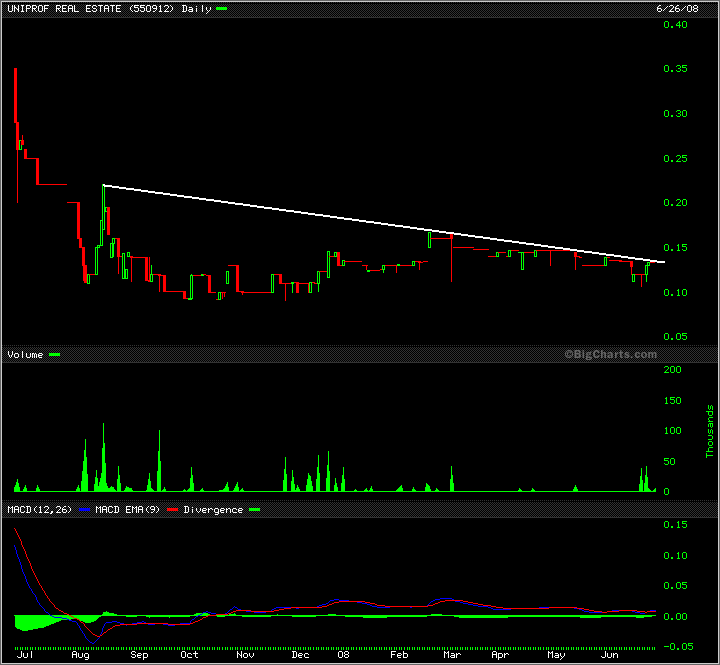Viewport: 720px width, 665px height.
Task: Click the Nov month label
Action: pyautogui.click(x=245, y=654)
